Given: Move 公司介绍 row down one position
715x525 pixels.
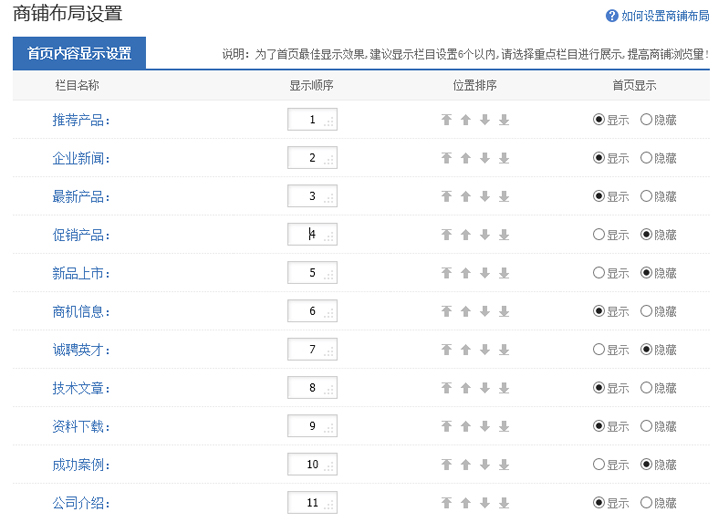Looking at the screenshot, I should [485, 503].
